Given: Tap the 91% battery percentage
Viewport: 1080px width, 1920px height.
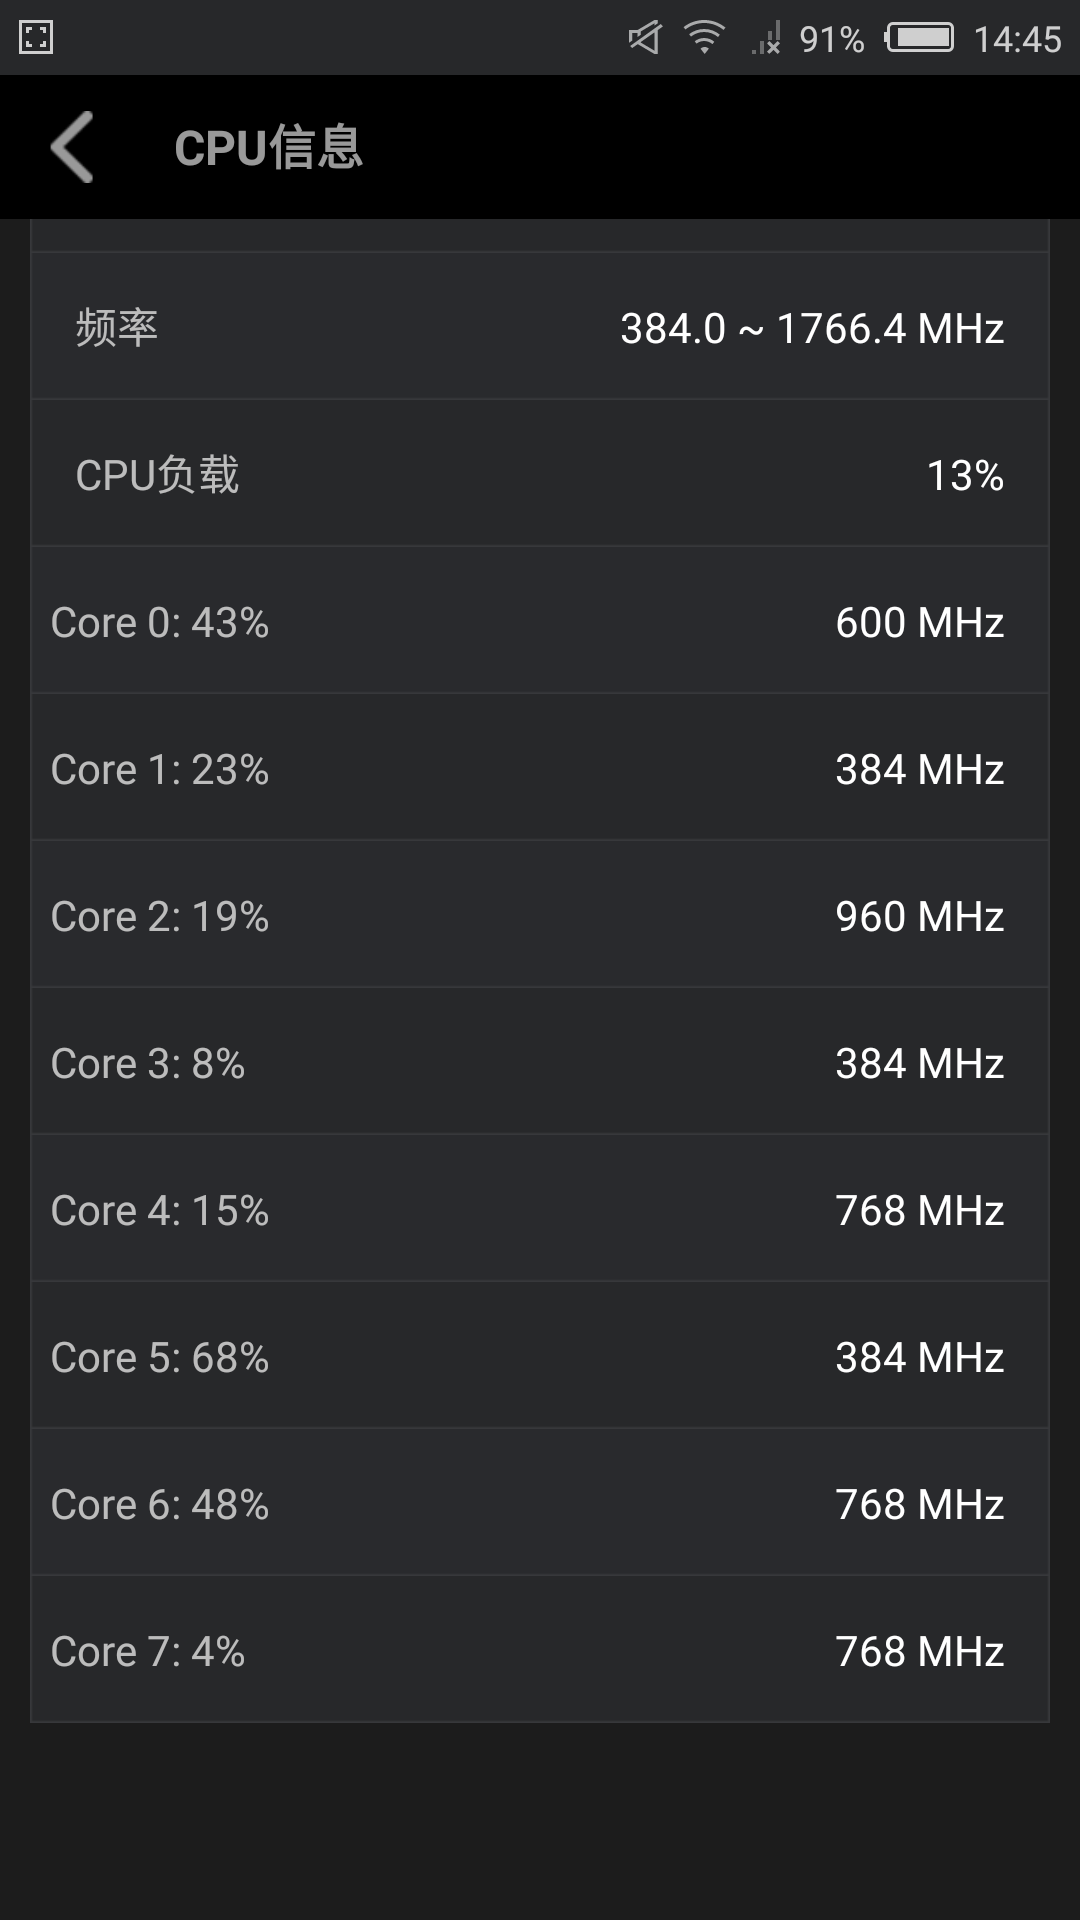Looking at the screenshot, I should click(x=832, y=39).
